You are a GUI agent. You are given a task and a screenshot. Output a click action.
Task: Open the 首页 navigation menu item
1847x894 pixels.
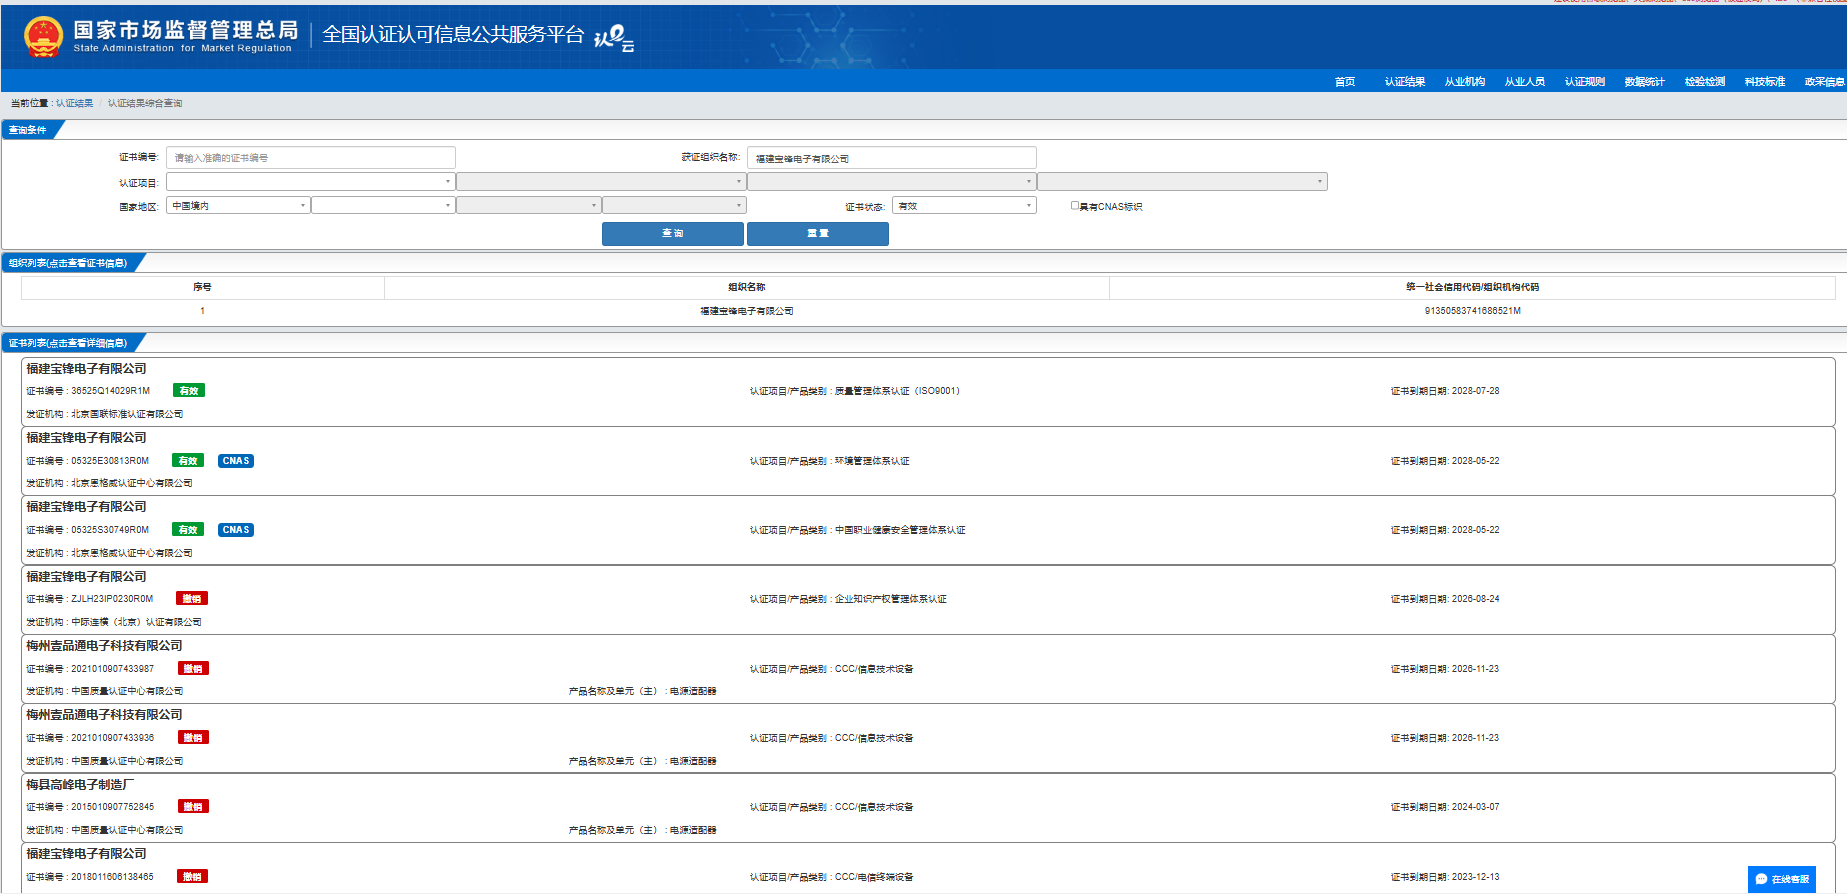point(1345,82)
